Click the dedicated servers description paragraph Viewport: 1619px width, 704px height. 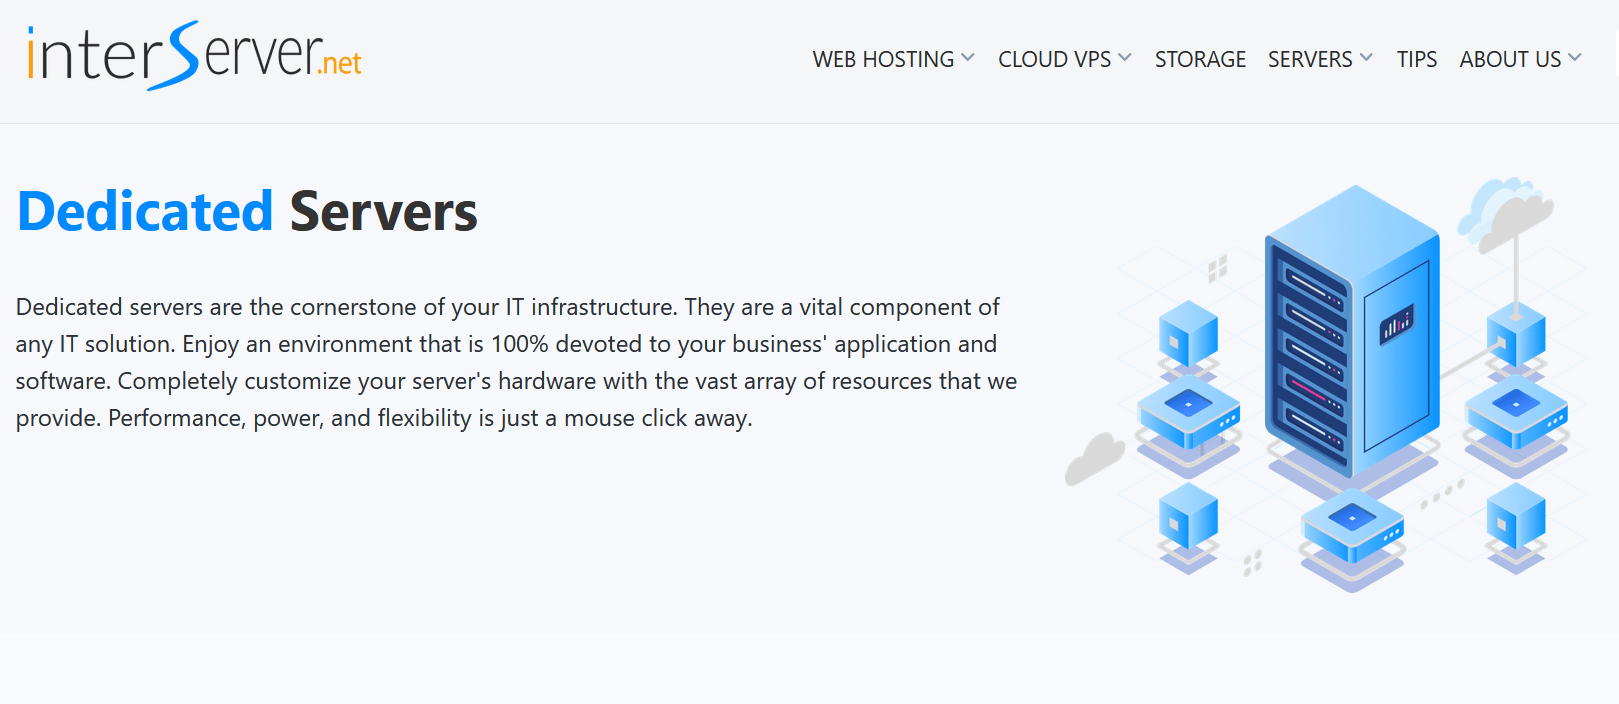coord(516,362)
